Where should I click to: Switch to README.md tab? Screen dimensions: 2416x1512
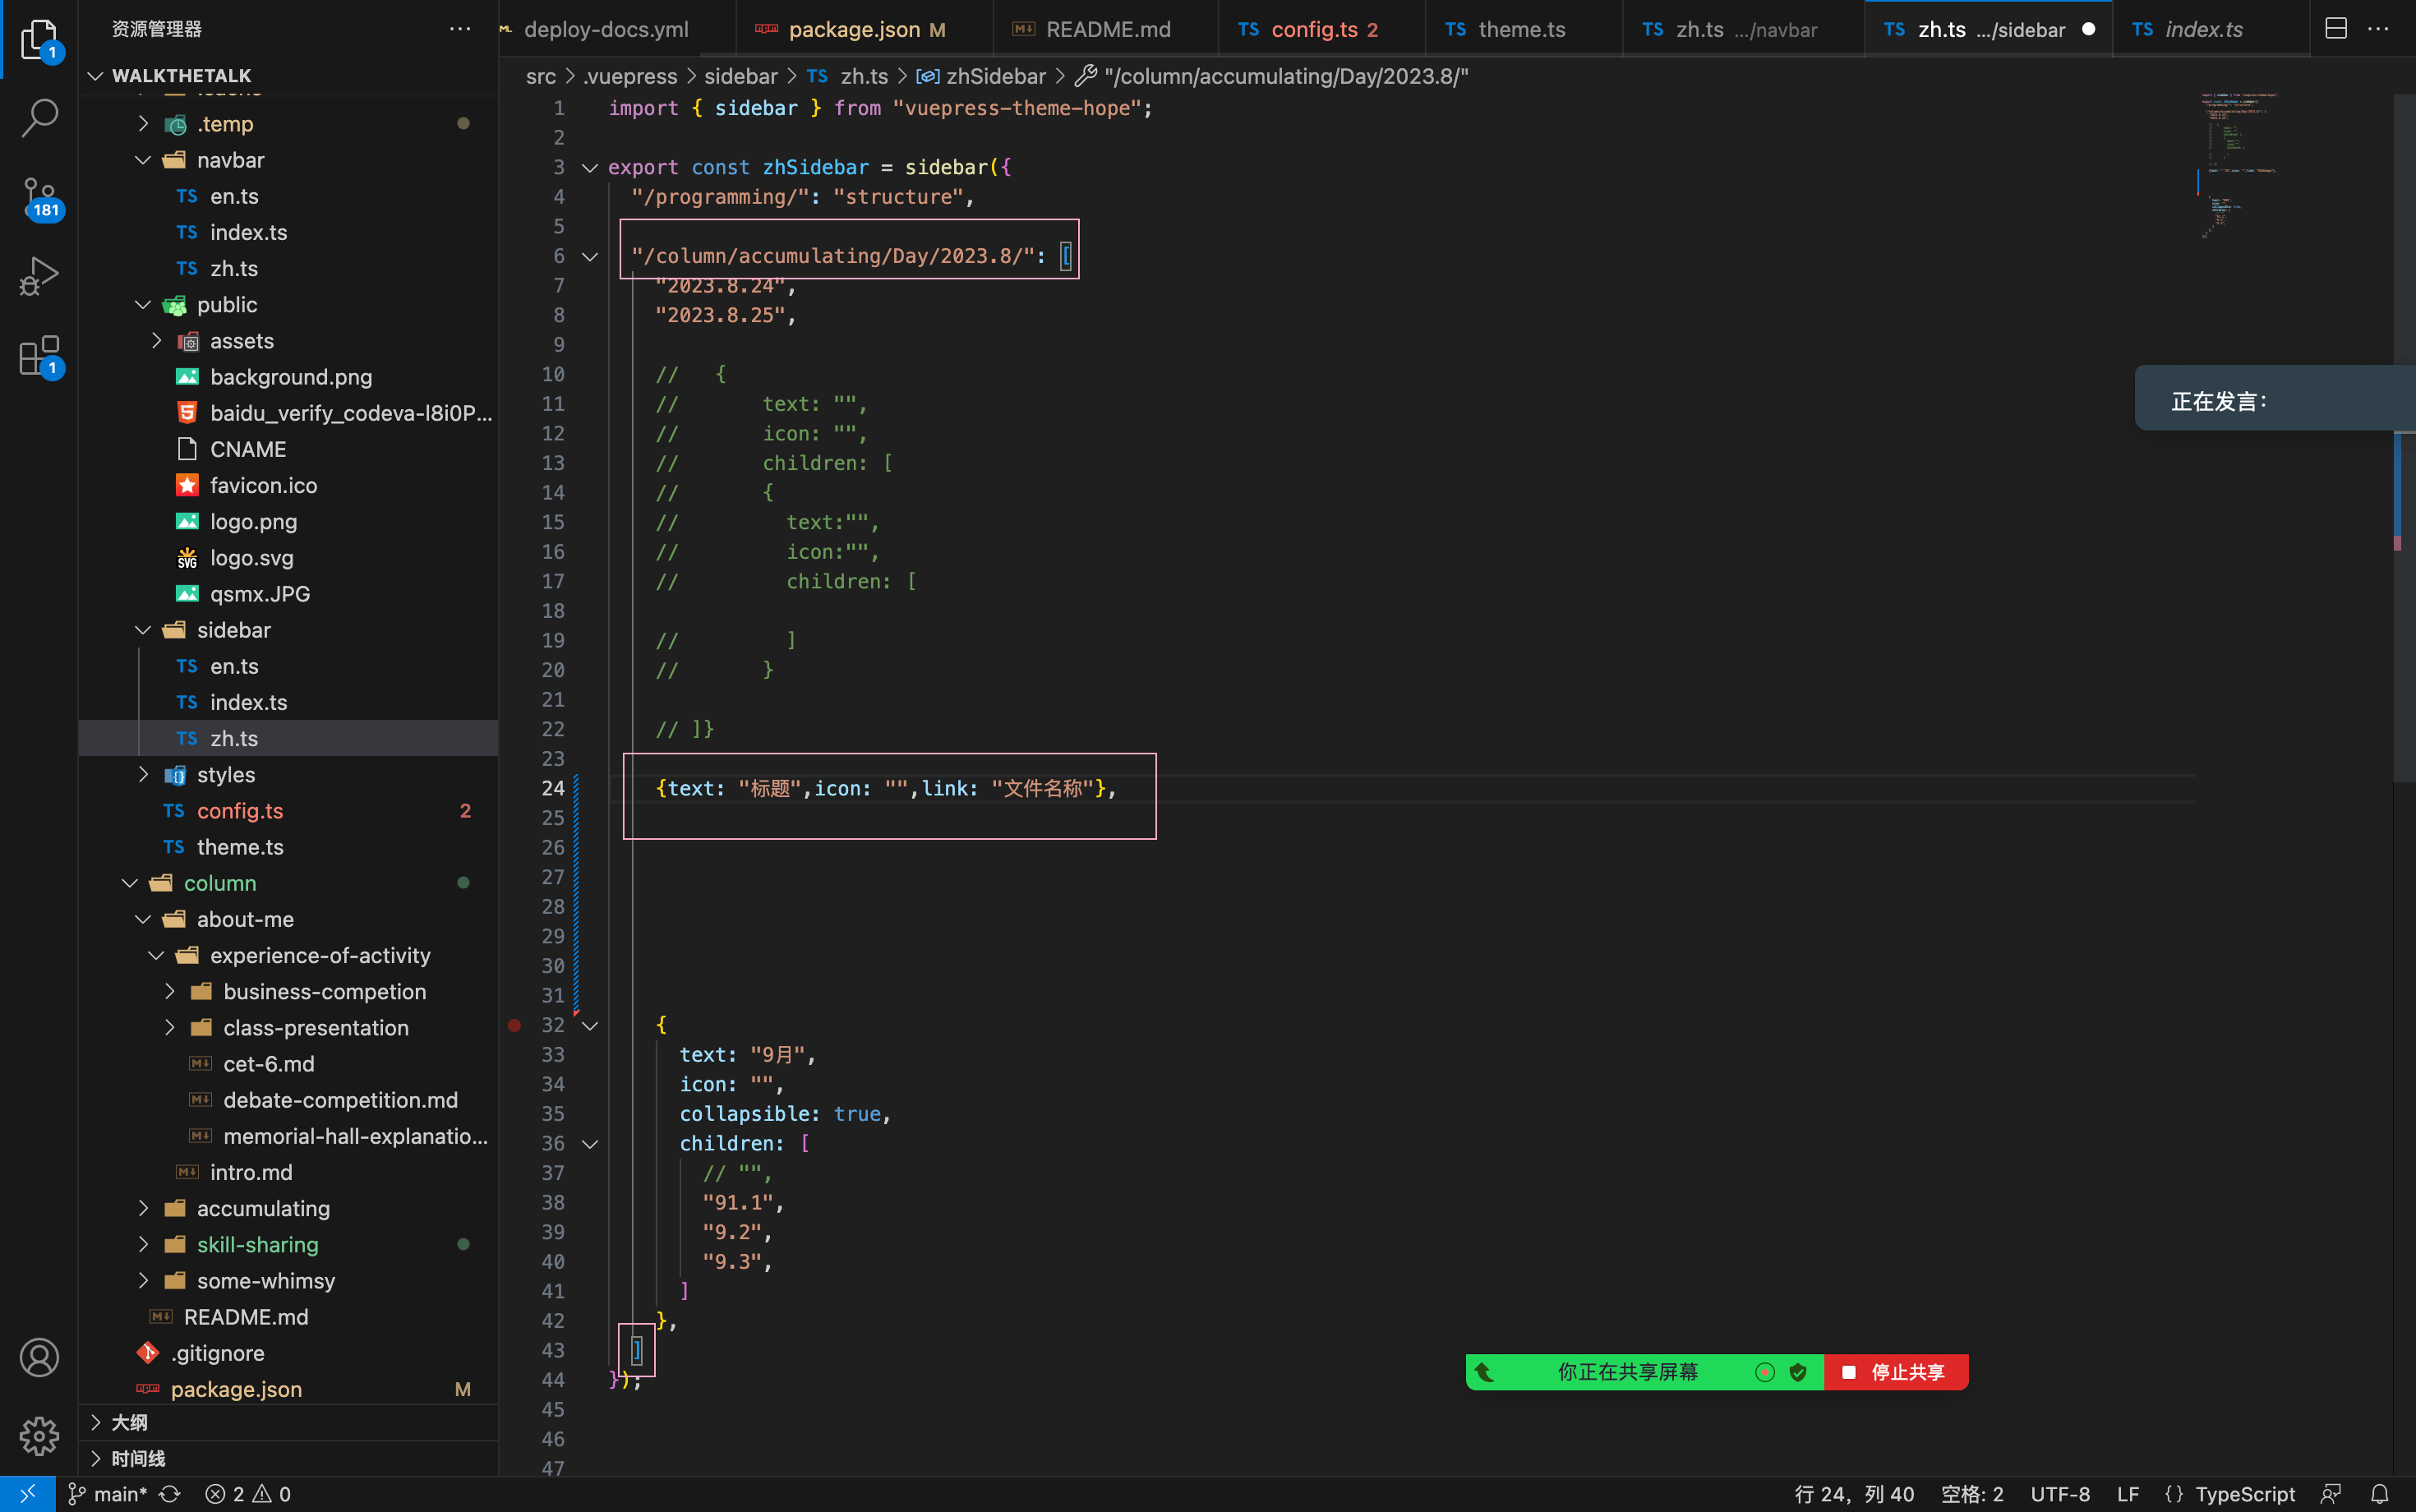tap(1106, 29)
